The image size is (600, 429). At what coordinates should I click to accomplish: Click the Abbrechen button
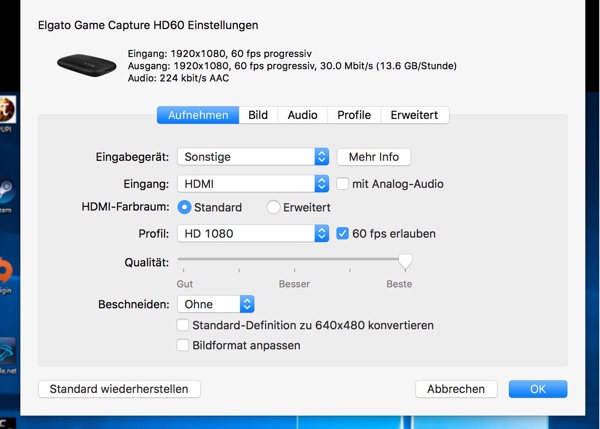[x=456, y=389]
